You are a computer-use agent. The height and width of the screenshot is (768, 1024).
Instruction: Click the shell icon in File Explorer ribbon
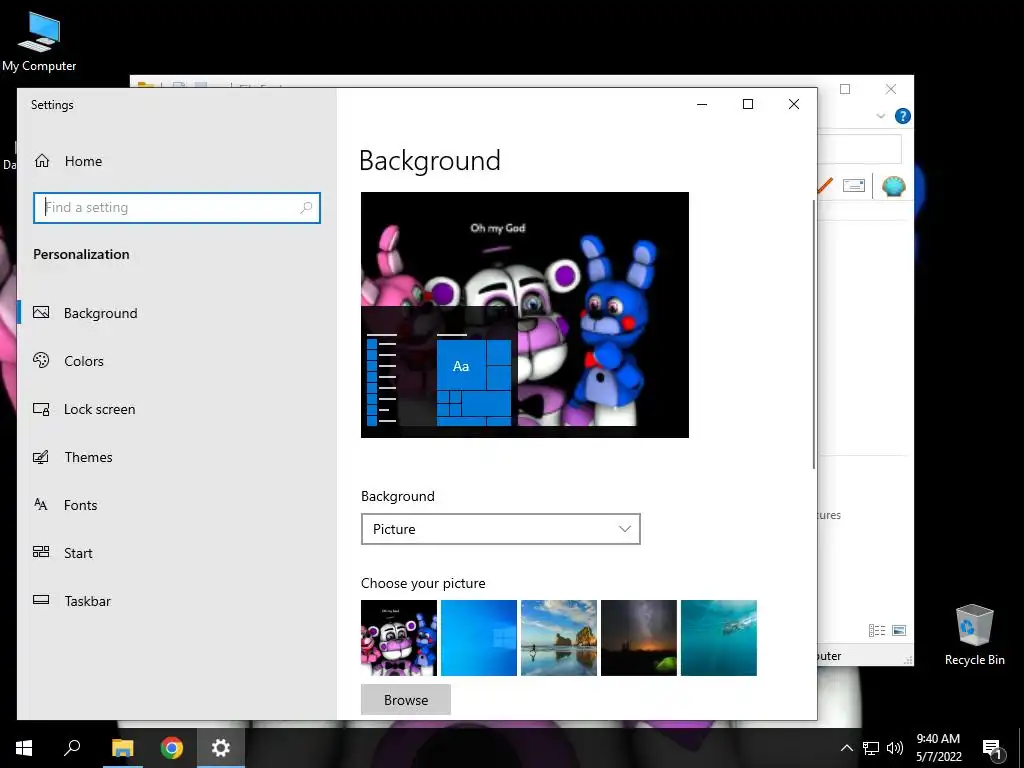(893, 186)
